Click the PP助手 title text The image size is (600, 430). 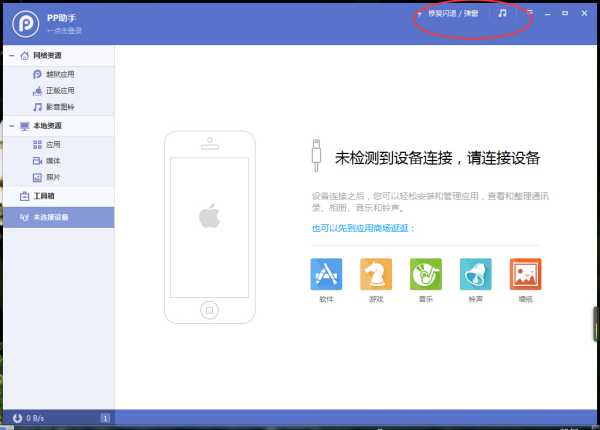point(61,18)
